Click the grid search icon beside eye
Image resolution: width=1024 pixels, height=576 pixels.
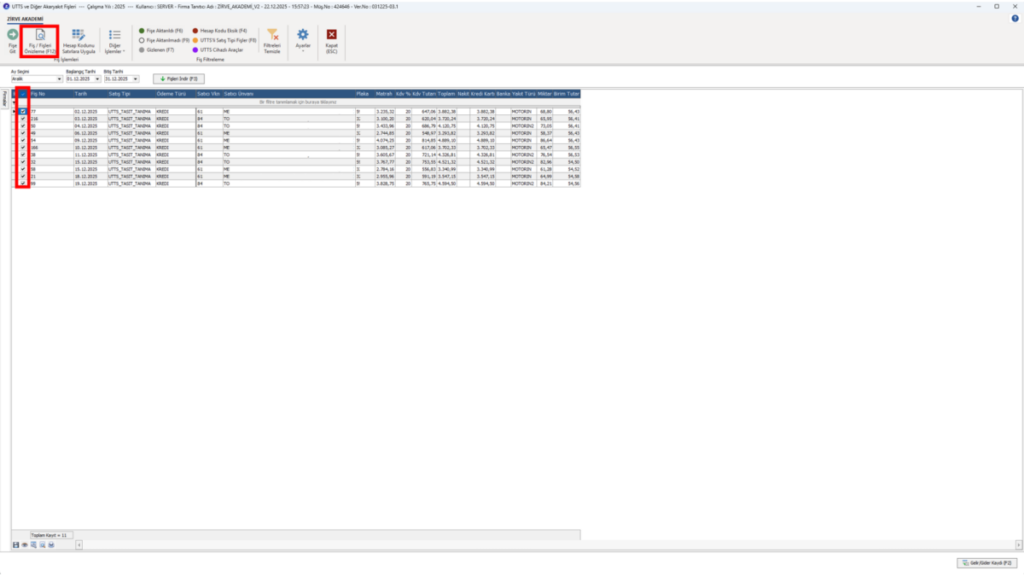(33, 545)
